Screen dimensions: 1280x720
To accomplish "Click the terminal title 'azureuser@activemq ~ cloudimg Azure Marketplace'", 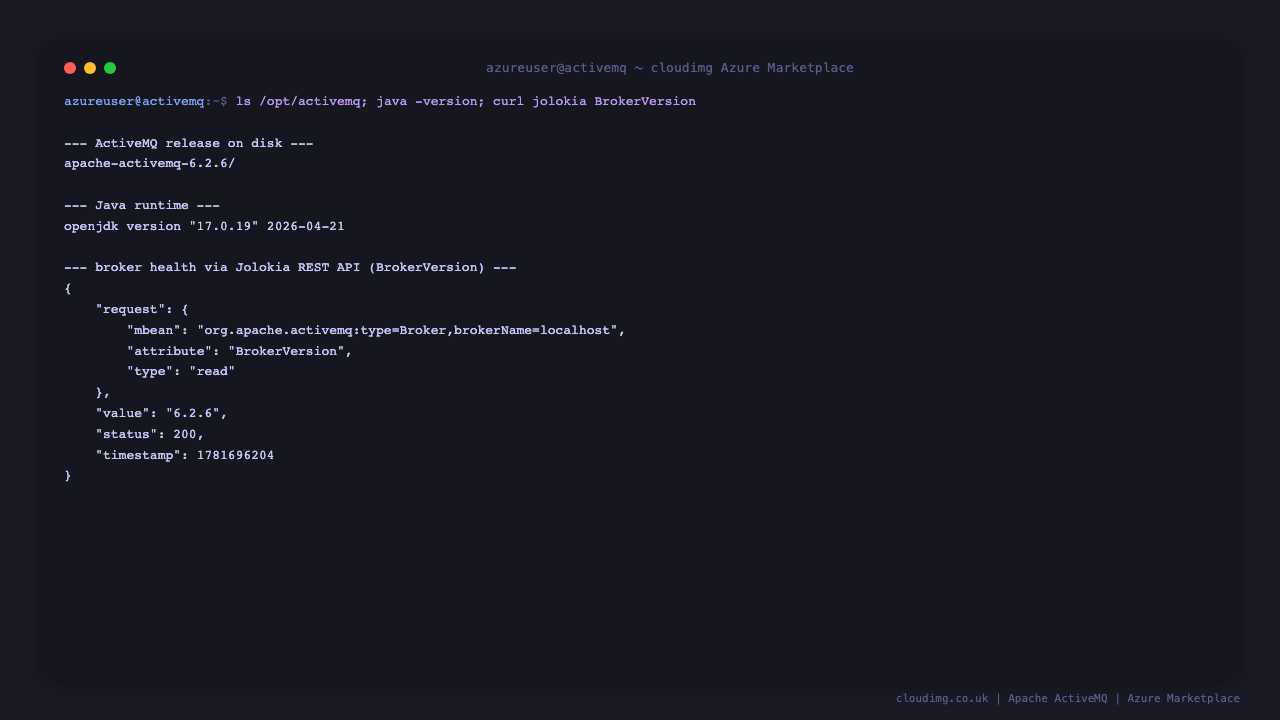I will pos(670,68).
